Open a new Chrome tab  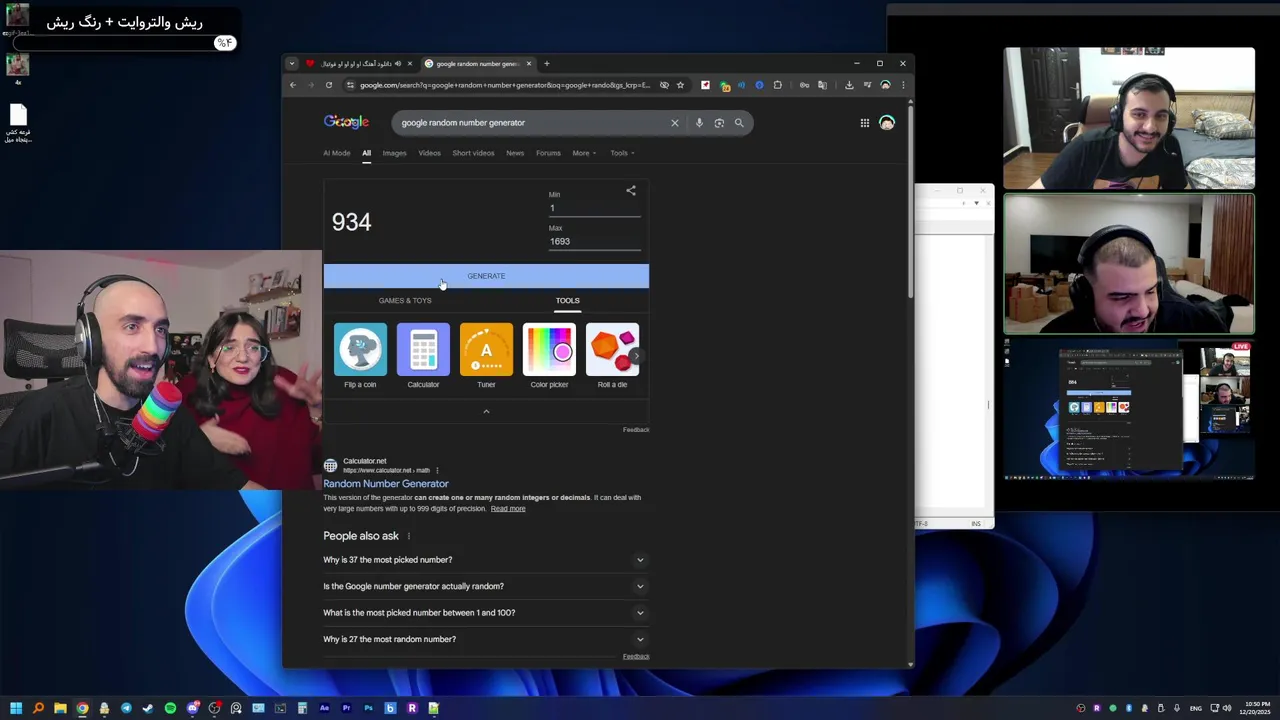546,63
